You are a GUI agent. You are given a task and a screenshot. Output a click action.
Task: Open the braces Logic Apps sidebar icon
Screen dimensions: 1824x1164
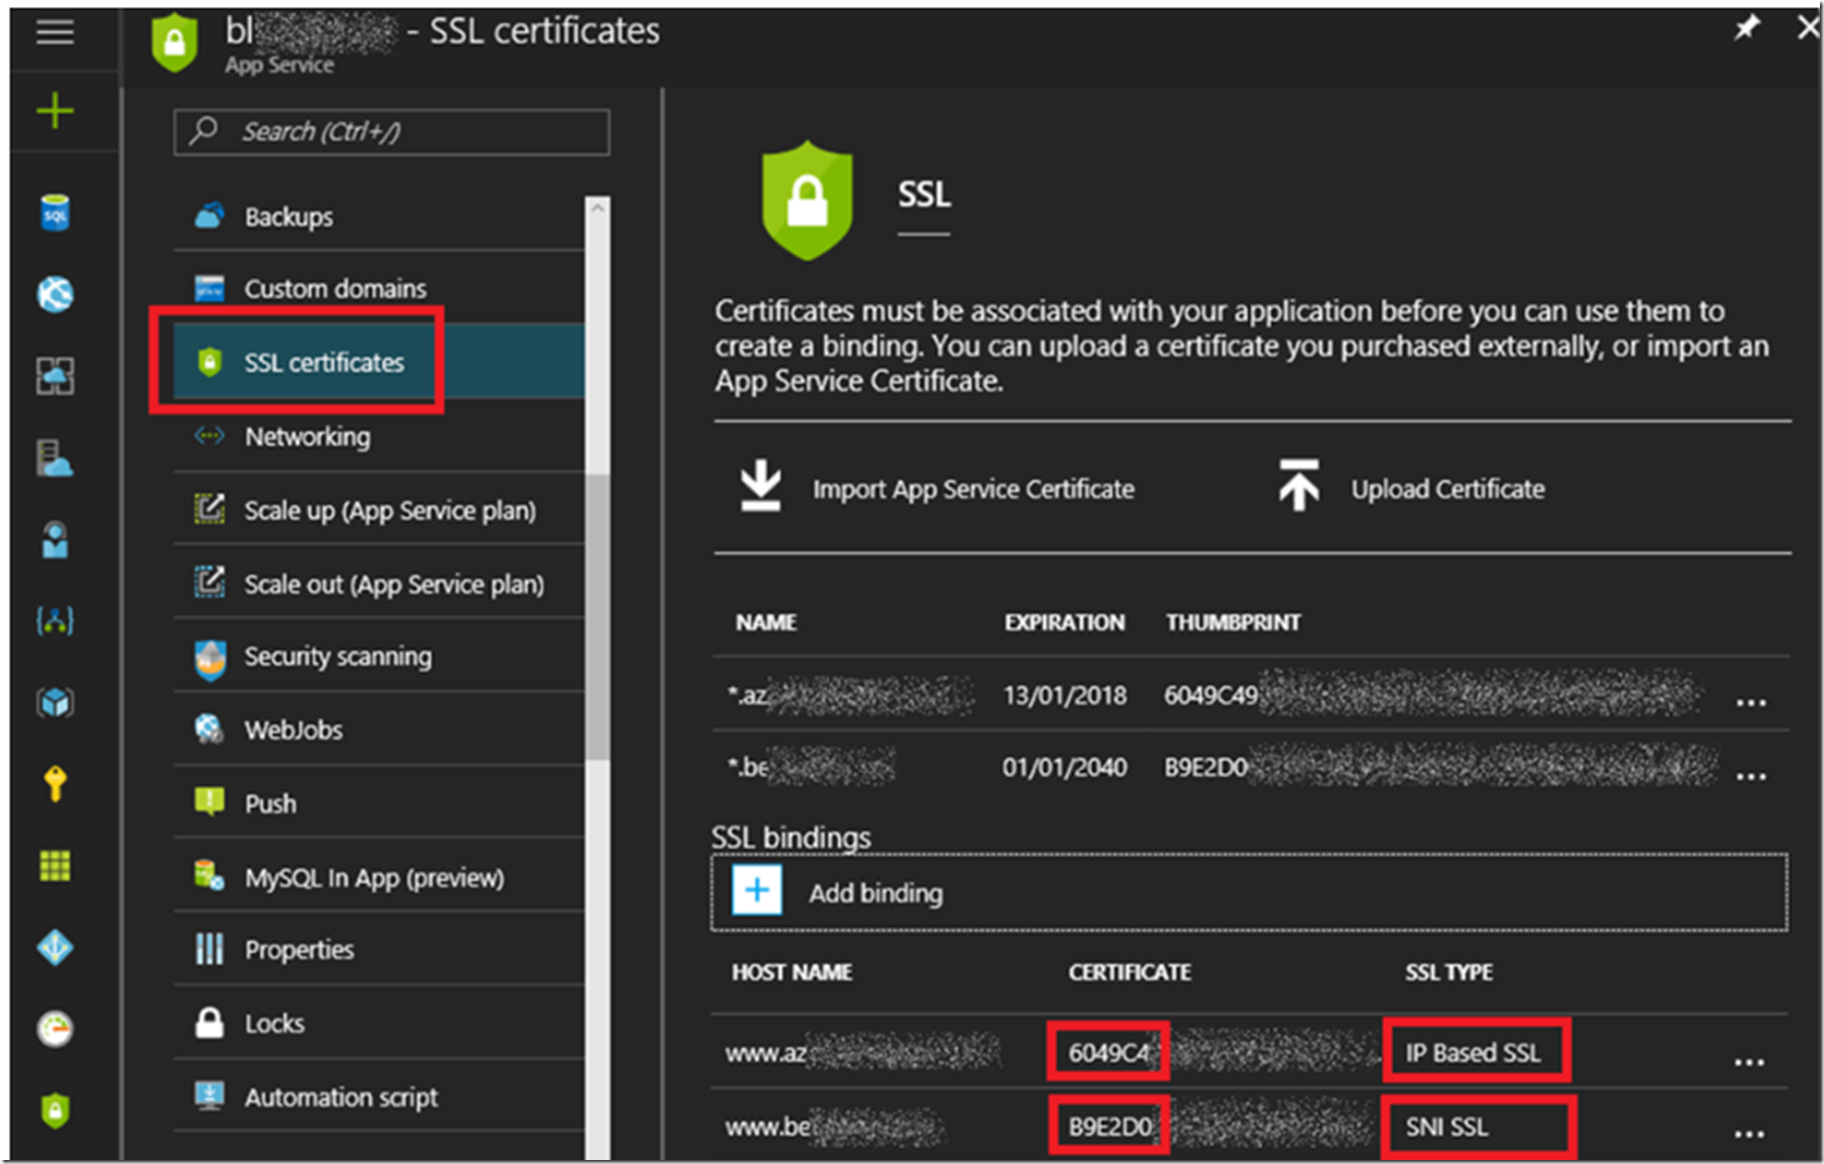coord(55,621)
